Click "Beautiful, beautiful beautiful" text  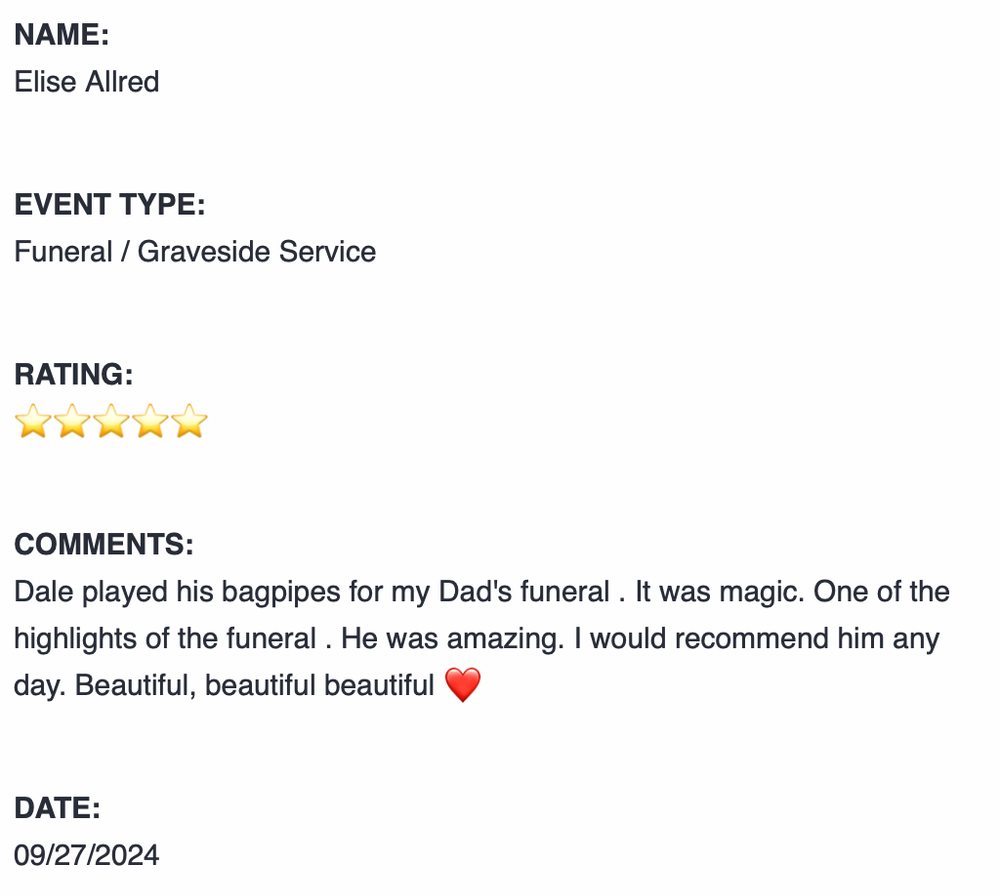(x=255, y=685)
